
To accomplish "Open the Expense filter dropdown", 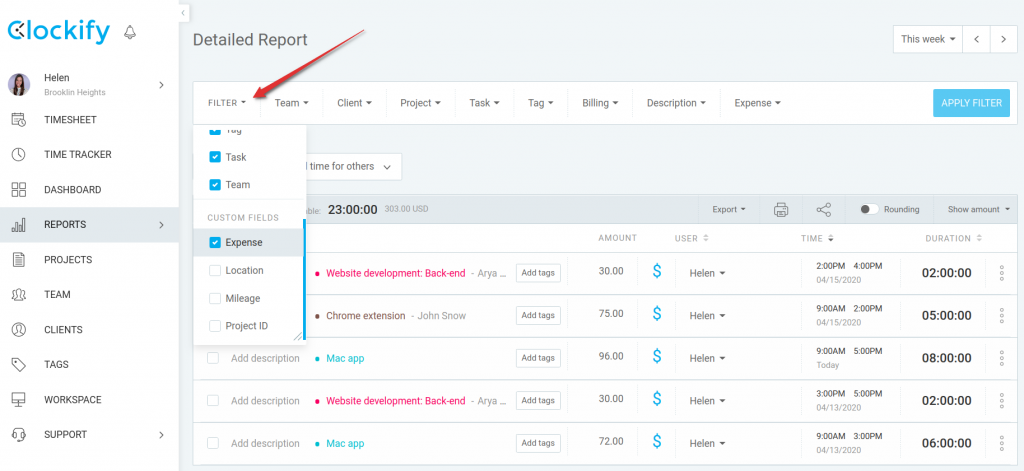I will tap(758, 103).
